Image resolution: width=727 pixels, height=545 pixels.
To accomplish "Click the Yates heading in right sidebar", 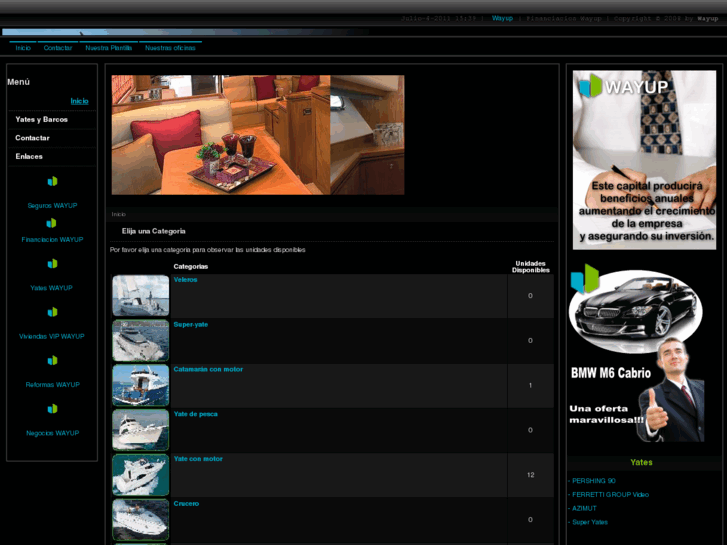I will point(641,462).
